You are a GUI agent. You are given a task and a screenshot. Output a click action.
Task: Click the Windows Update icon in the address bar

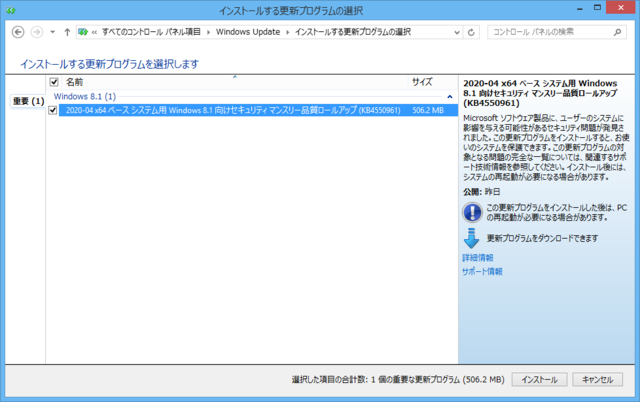pos(83,32)
